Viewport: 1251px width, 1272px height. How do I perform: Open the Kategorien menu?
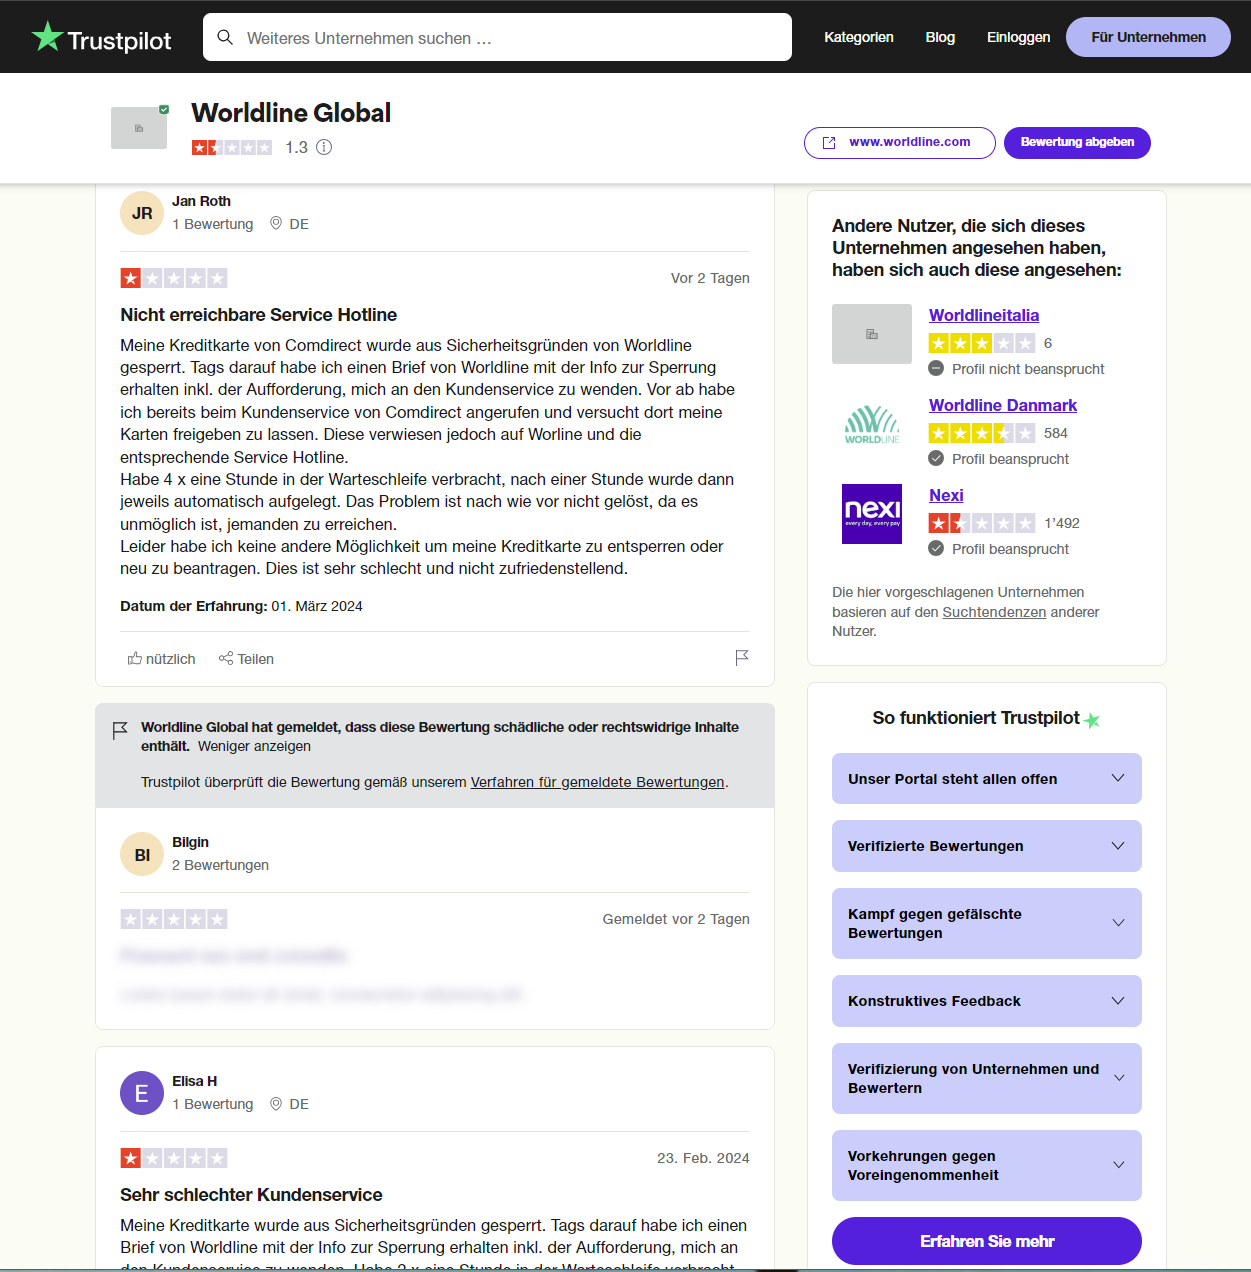point(859,37)
